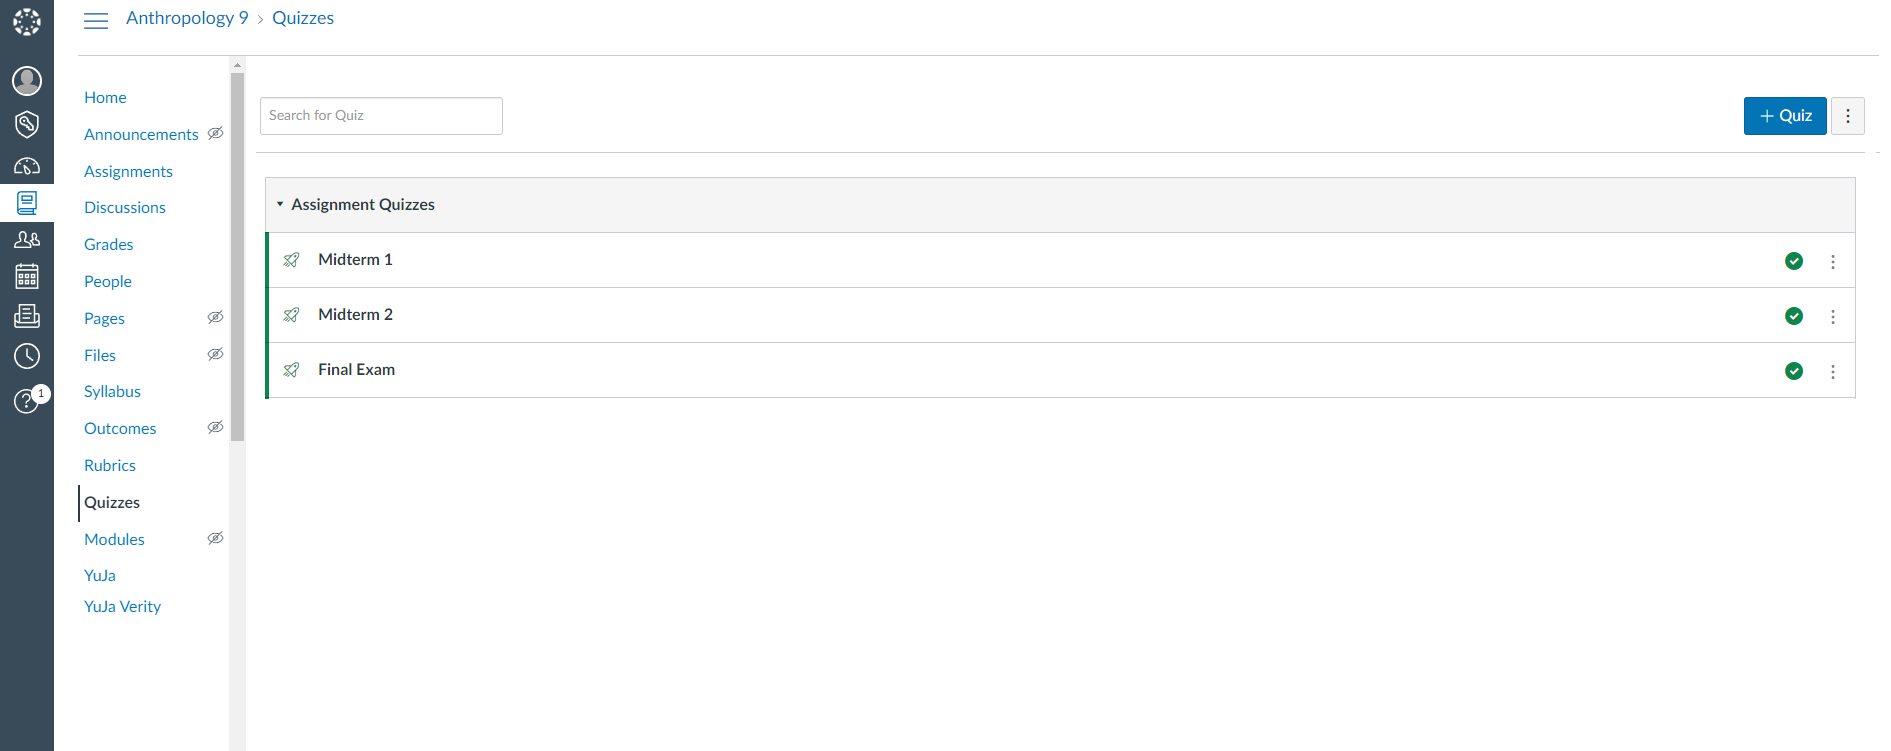Open the Inbox icon in global navigation
Viewport: 1891px width, 751px height.
click(27, 316)
